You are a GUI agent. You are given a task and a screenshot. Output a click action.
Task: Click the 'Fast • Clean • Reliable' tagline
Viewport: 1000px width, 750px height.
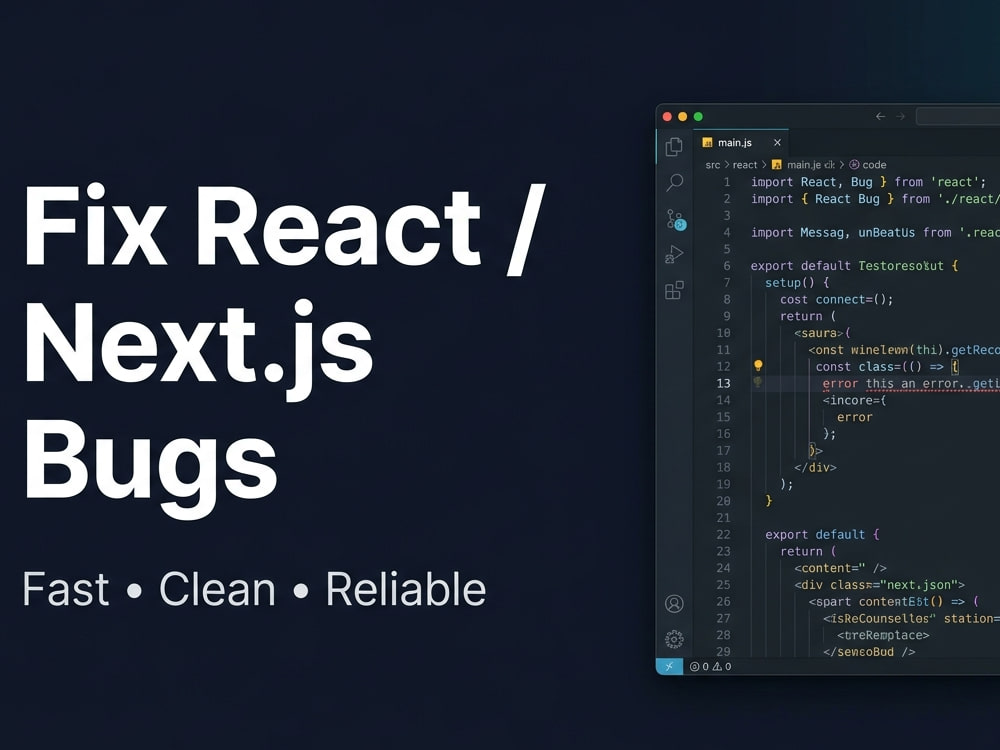point(254,589)
